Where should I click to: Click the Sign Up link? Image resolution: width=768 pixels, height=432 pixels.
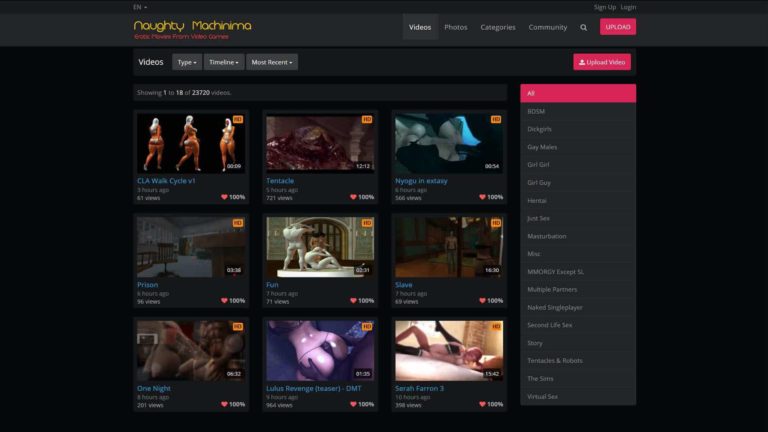[605, 7]
